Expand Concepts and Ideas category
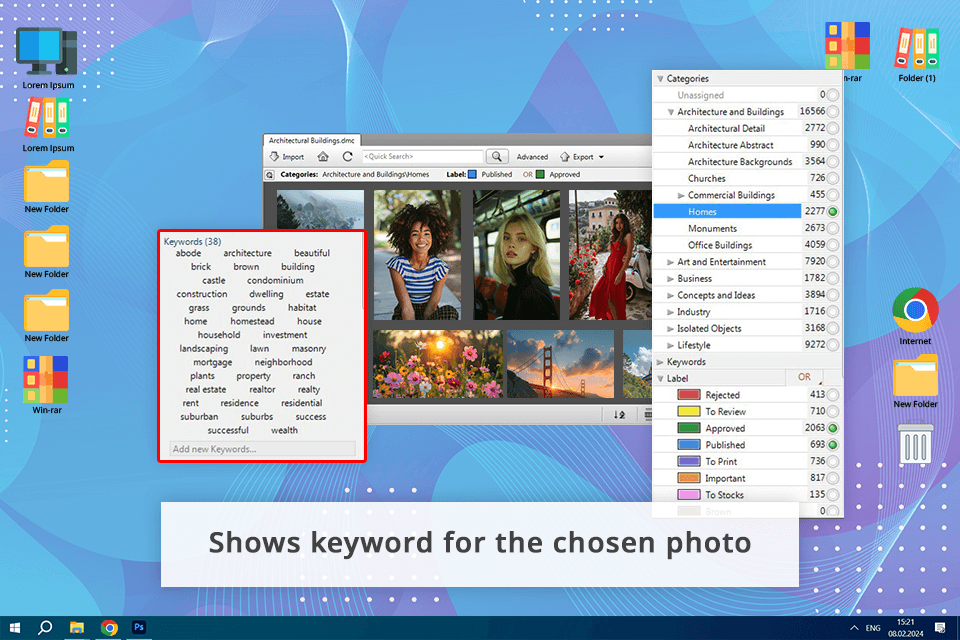The width and height of the screenshot is (960, 640). 670,295
